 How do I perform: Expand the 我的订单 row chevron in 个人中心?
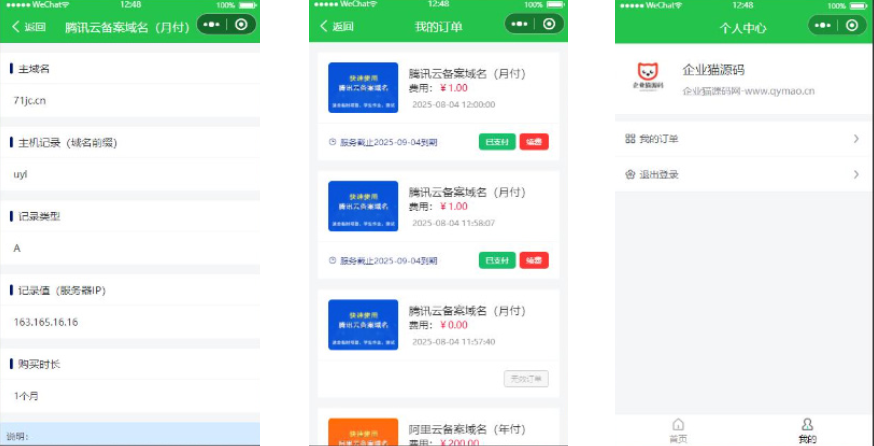tap(857, 139)
